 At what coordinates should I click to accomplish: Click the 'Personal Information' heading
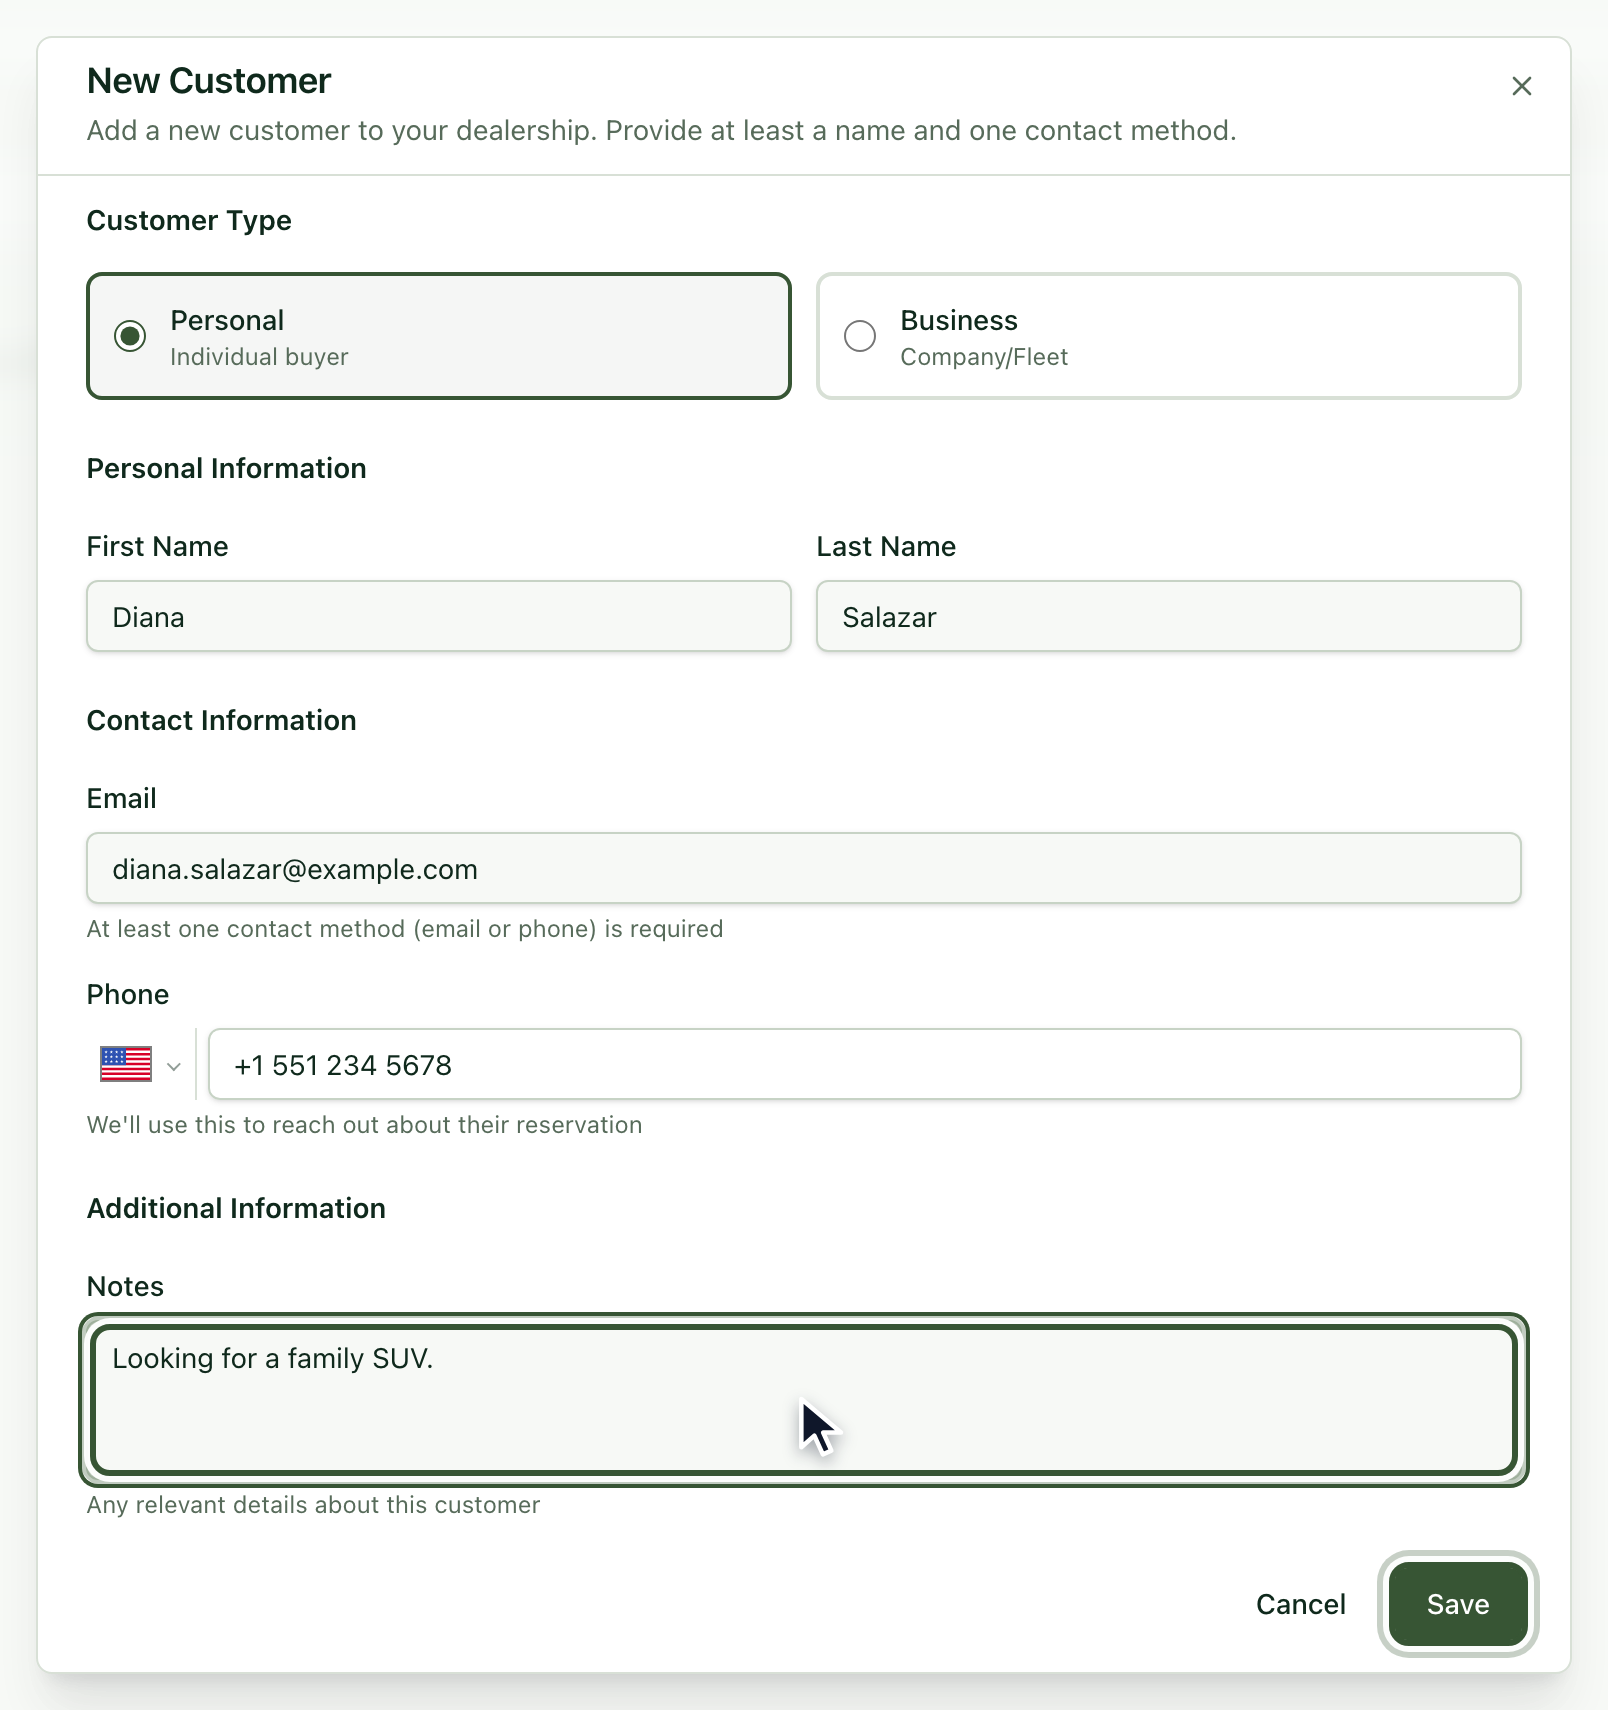pyautogui.click(x=226, y=468)
